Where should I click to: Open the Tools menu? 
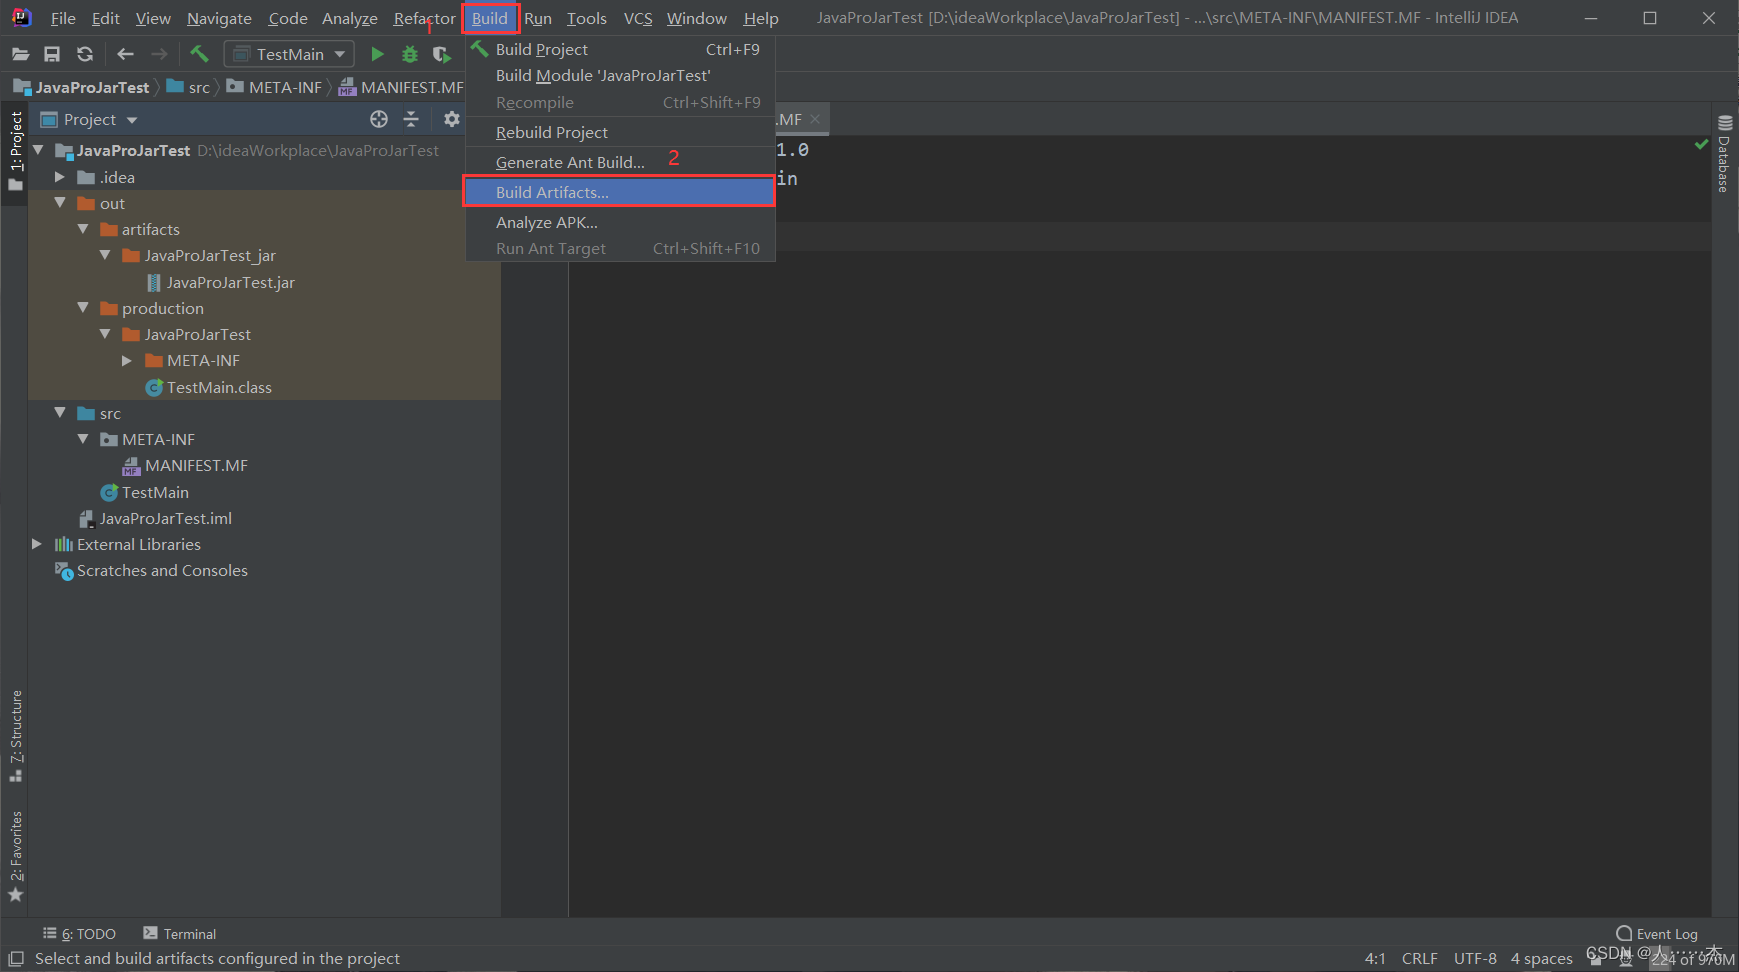coord(586,18)
